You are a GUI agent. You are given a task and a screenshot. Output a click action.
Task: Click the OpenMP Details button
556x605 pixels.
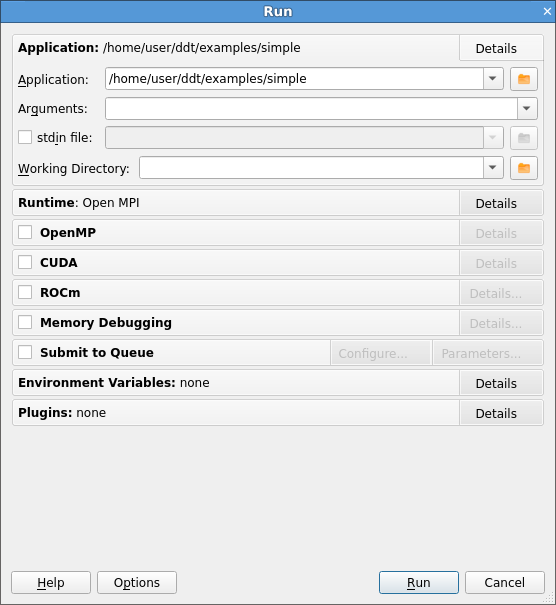(501, 233)
